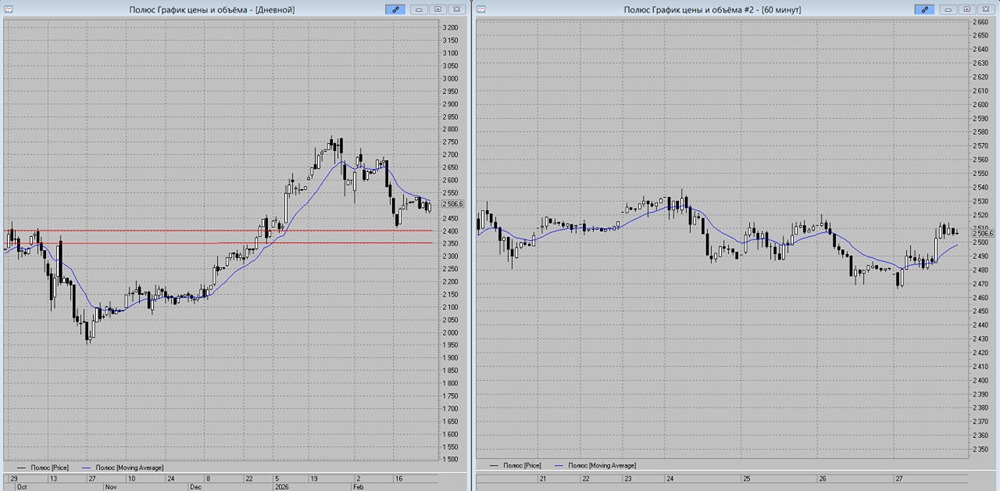
Task: Click price axis label 2 350 in 60 минут chart
Action: point(981,449)
